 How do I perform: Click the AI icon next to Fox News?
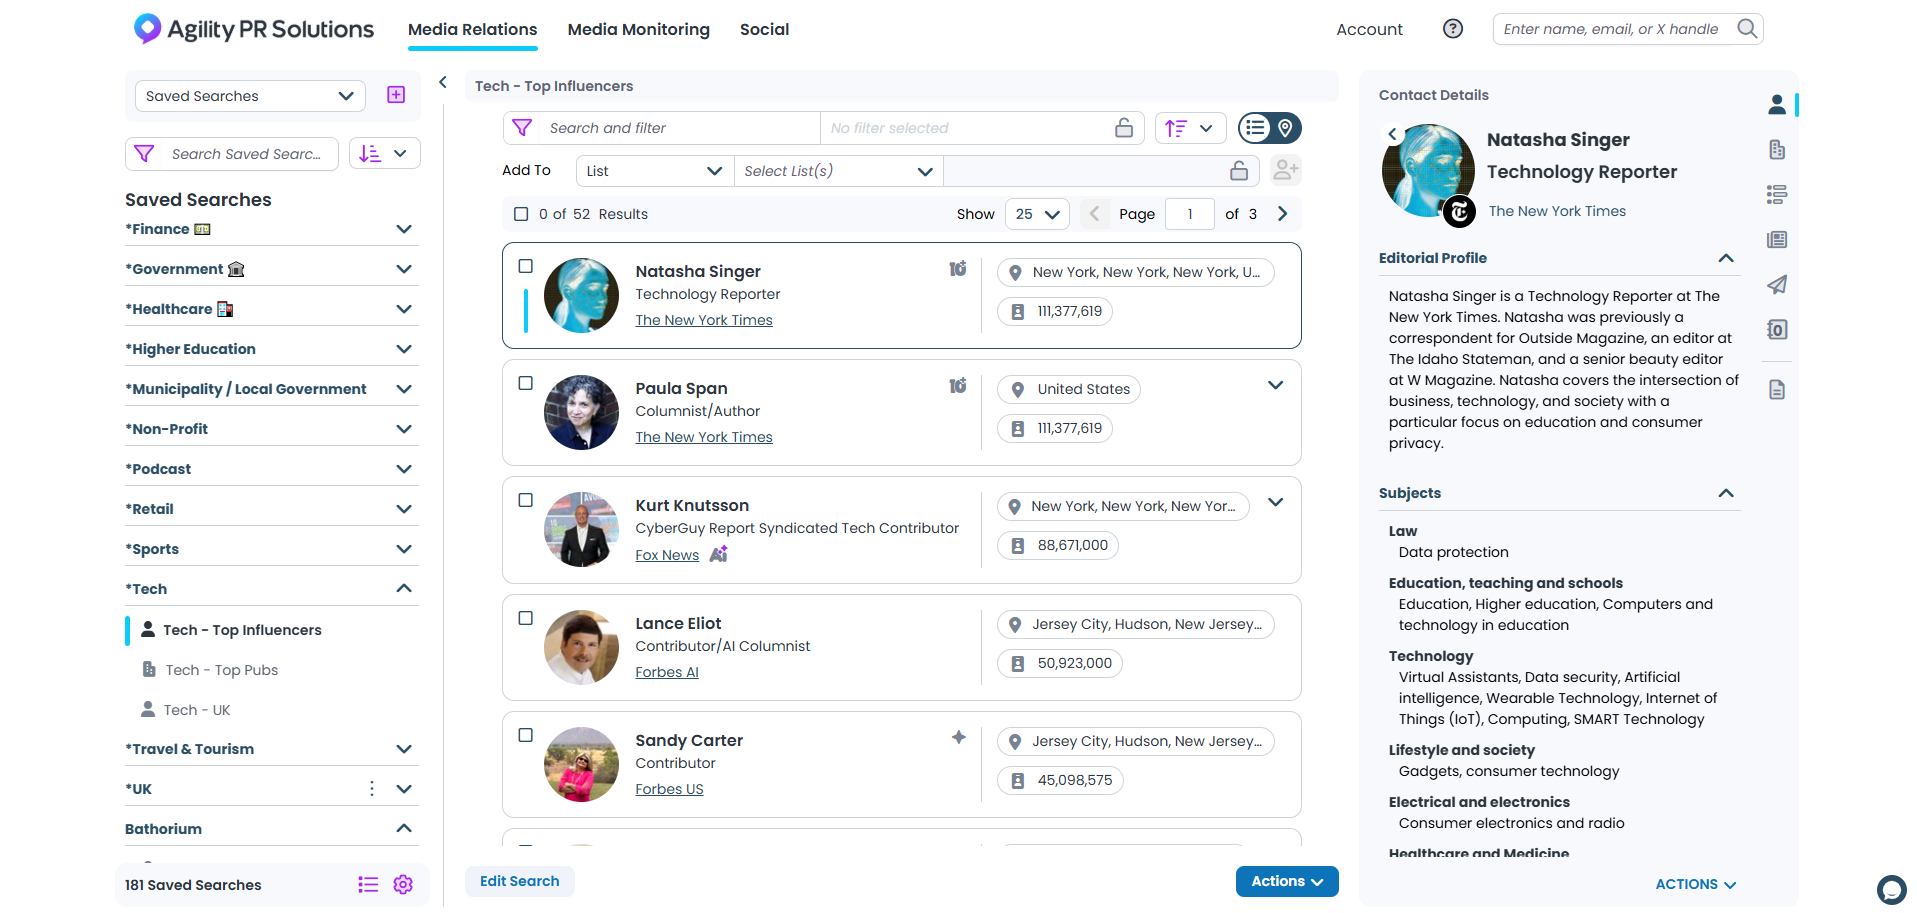(x=718, y=554)
